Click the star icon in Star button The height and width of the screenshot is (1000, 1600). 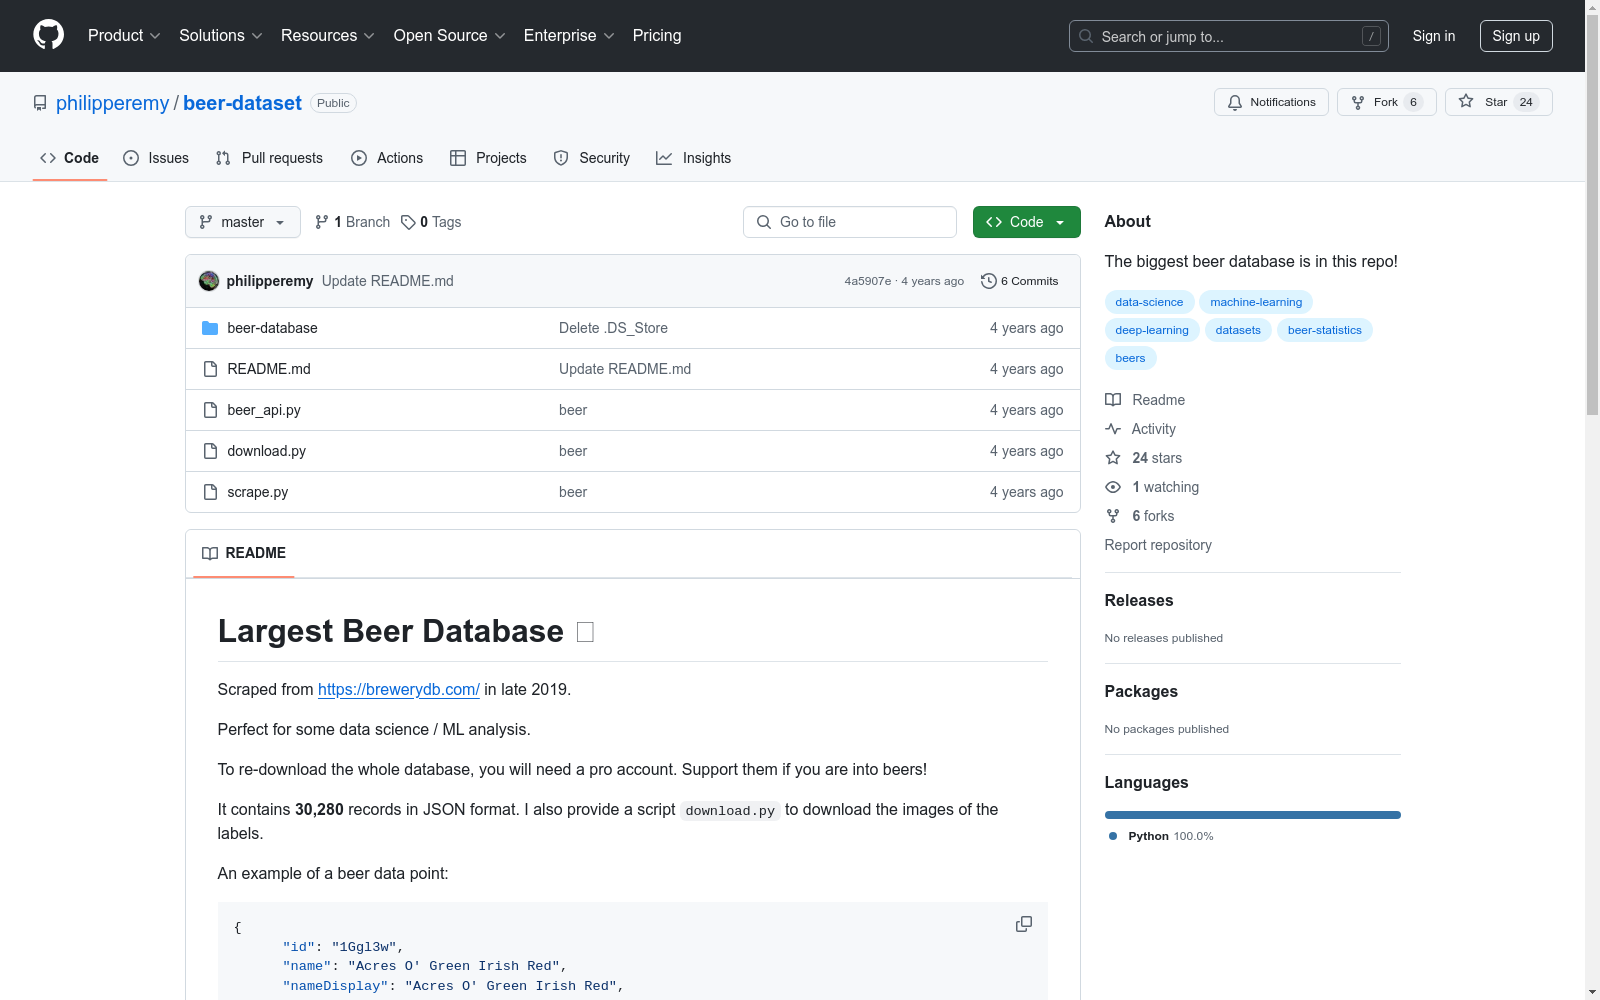[1466, 101]
